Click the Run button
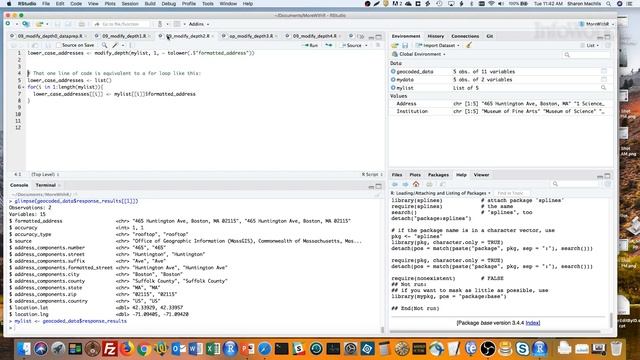The height and width of the screenshot is (360, 640). coord(311,45)
